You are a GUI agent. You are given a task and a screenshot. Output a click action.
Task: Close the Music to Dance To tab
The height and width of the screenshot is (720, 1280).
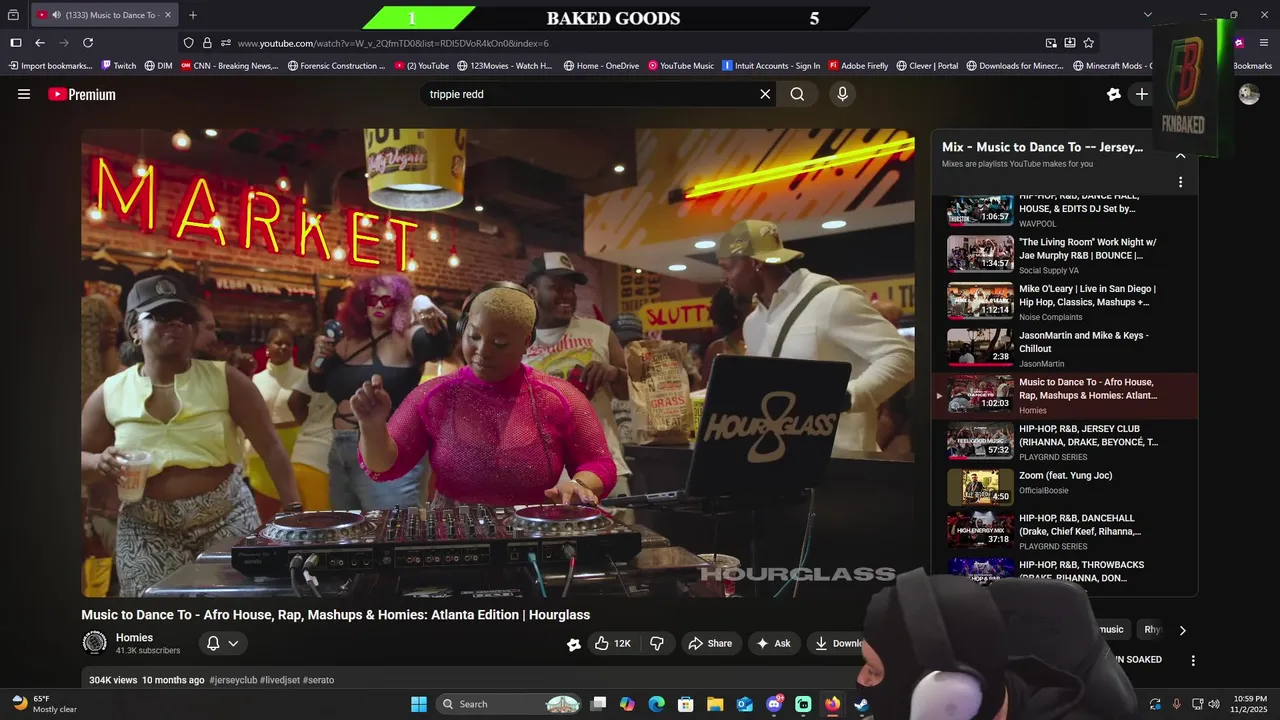click(x=168, y=15)
